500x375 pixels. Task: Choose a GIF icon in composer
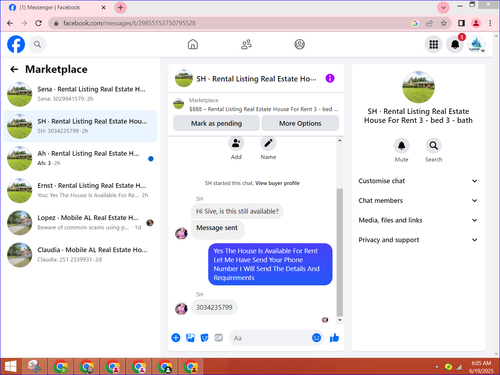(219, 338)
